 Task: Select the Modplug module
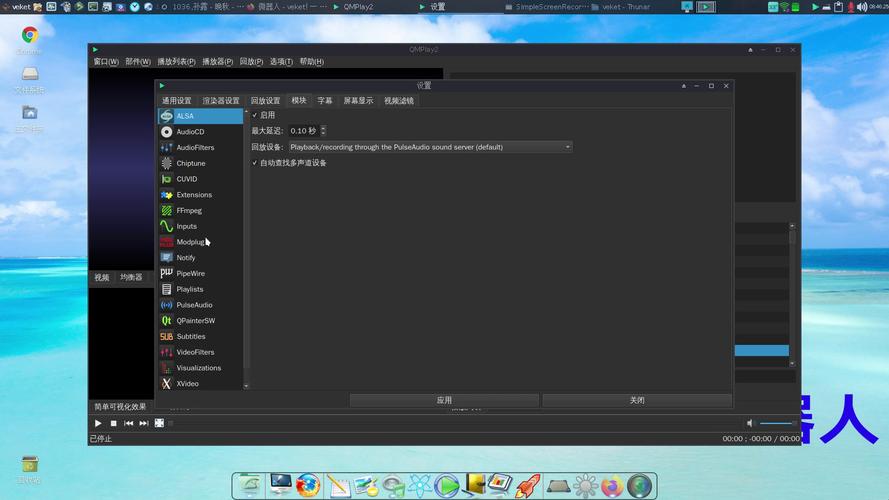click(x=201, y=242)
